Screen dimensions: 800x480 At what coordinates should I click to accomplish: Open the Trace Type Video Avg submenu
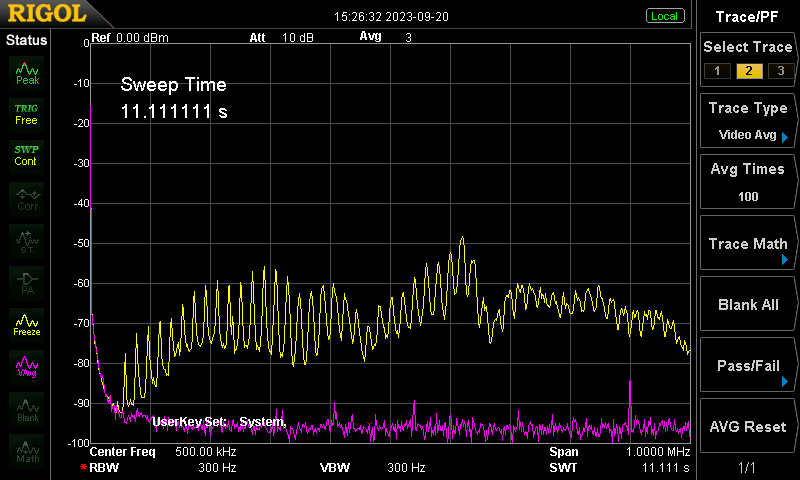[747, 121]
